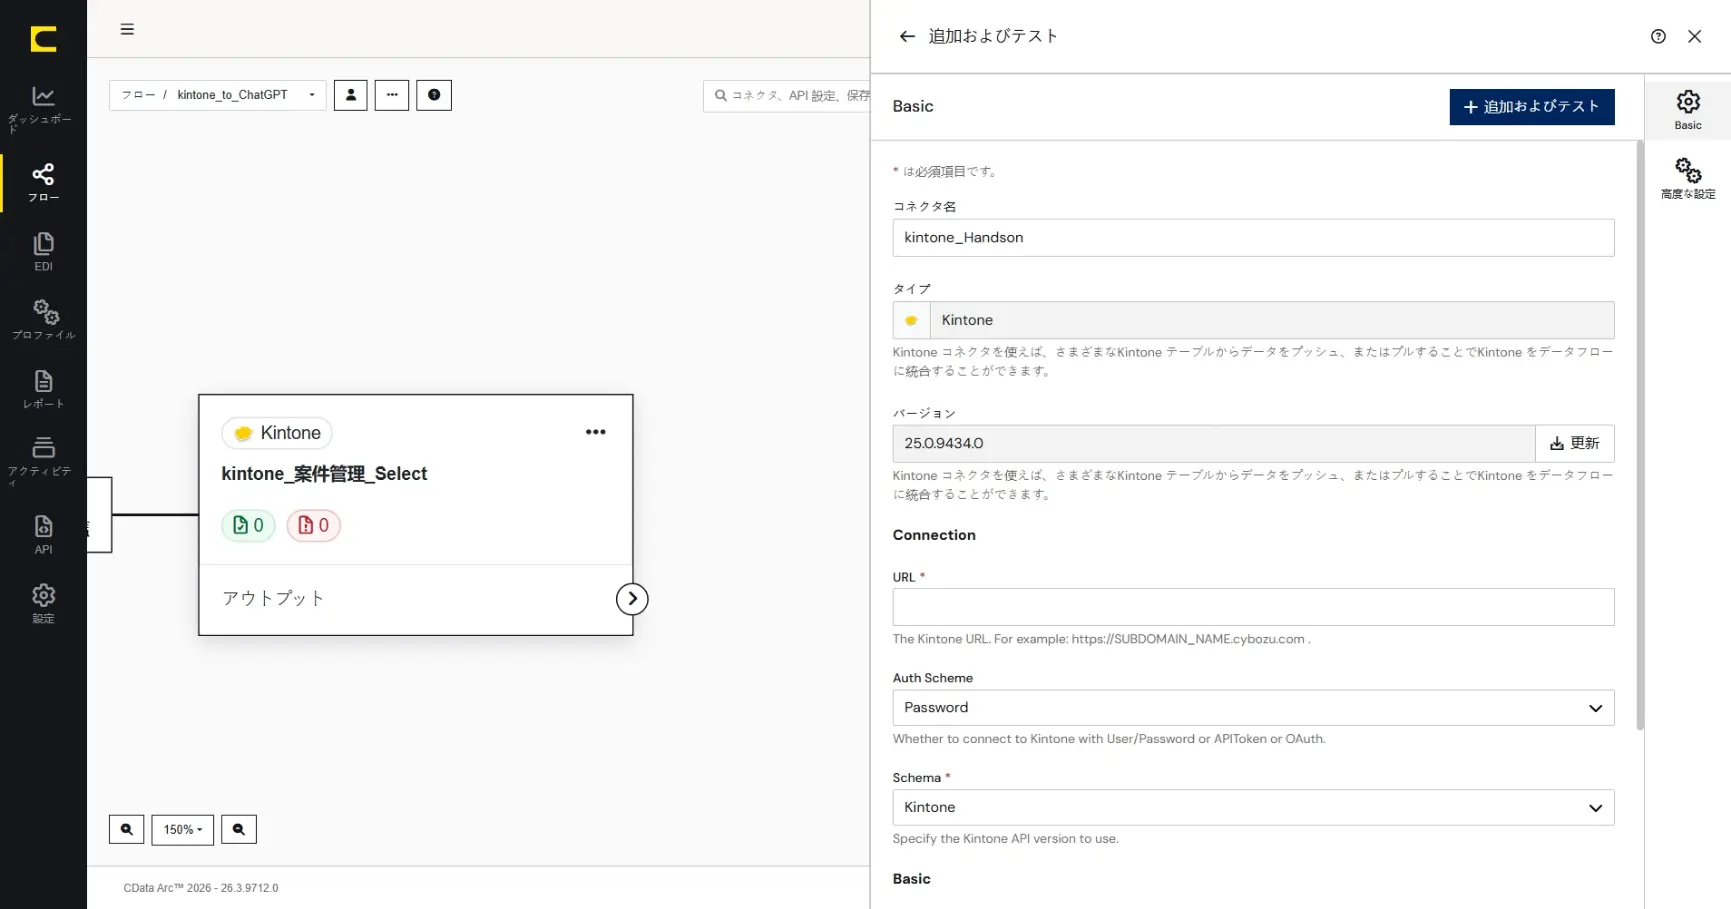This screenshot has height=909, width=1731.
Task: Click the connector search box
Action: (x=787, y=96)
